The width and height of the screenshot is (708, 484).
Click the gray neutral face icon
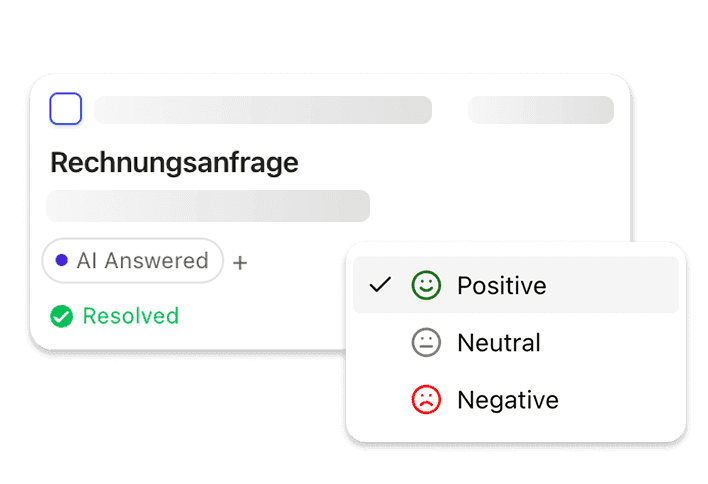coord(426,343)
